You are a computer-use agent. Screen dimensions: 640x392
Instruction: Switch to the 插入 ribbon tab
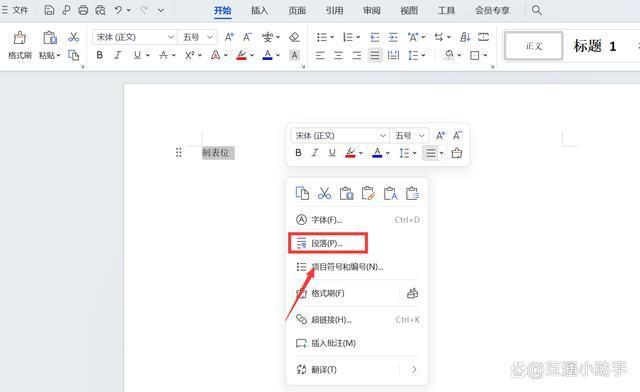point(260,11)
